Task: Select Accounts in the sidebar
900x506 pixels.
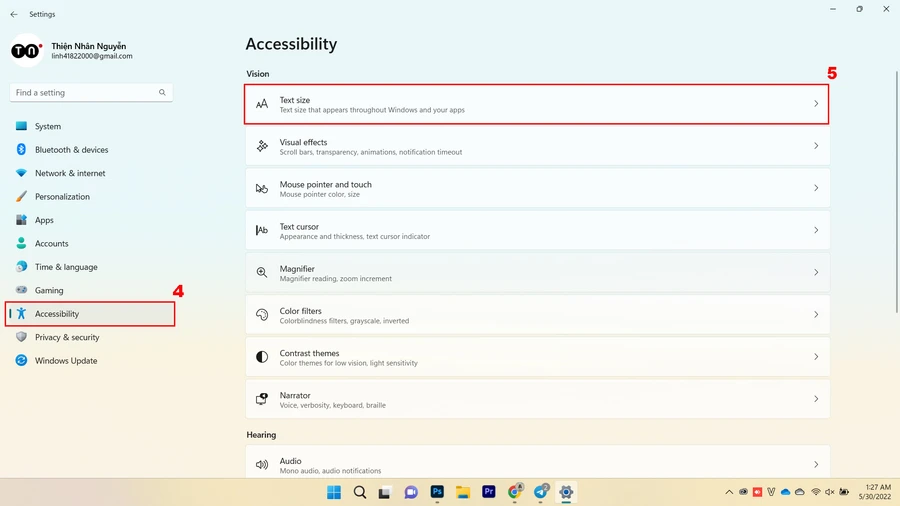Action: (89, 244)
